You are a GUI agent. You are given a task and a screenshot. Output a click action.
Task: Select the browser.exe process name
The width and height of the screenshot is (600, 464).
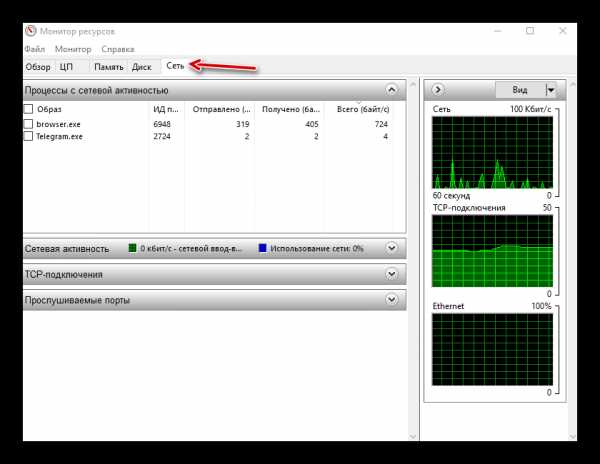coord(59,124)
